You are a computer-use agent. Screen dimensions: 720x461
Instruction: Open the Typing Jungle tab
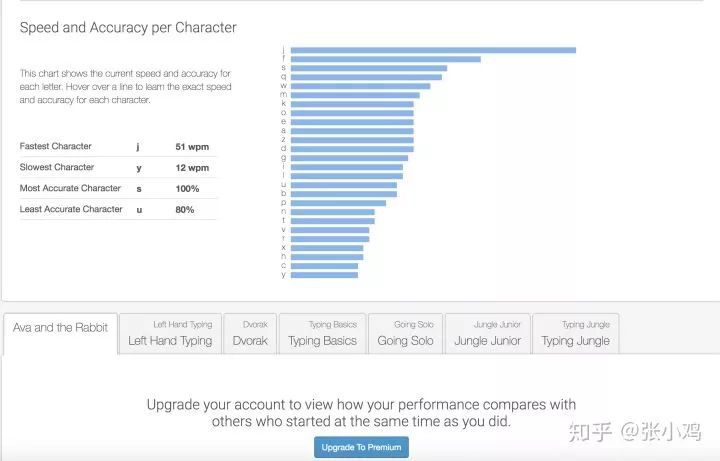pyautogui.click(x=575, y=333)
